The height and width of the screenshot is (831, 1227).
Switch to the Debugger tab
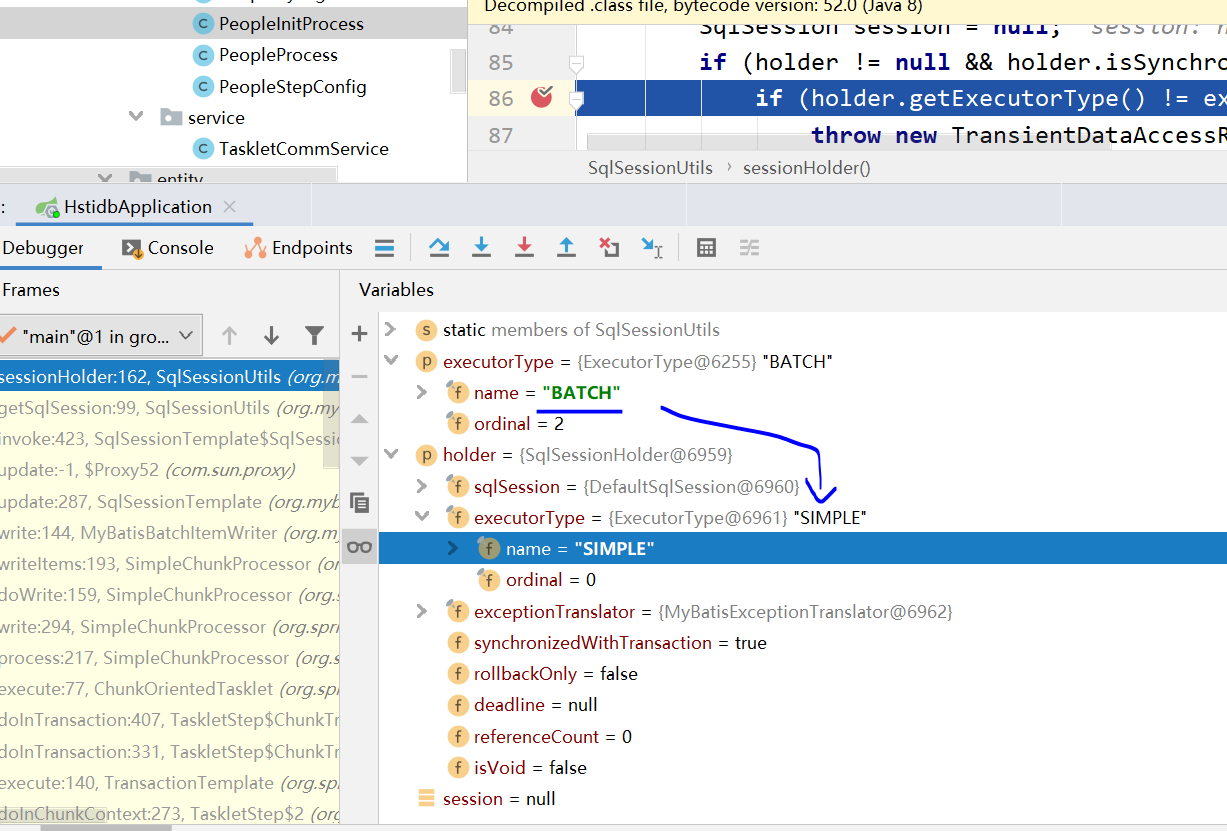point(43,248)
